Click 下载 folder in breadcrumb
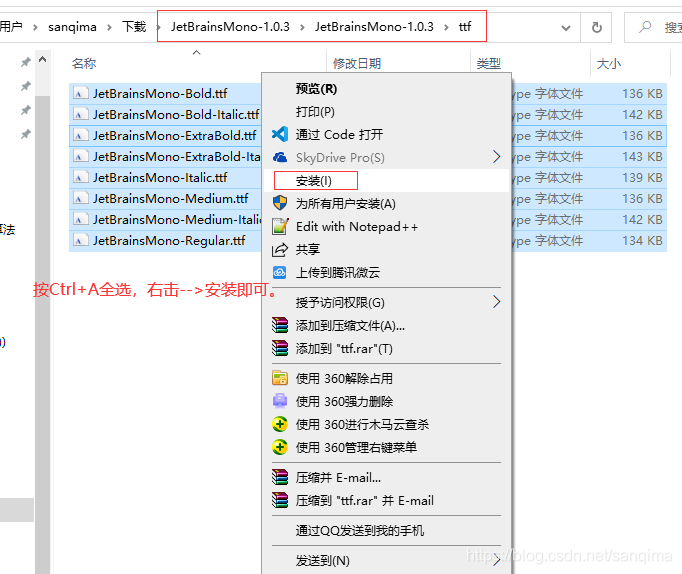The height and width of the screenshot is (574, 682). pos(134,27)
